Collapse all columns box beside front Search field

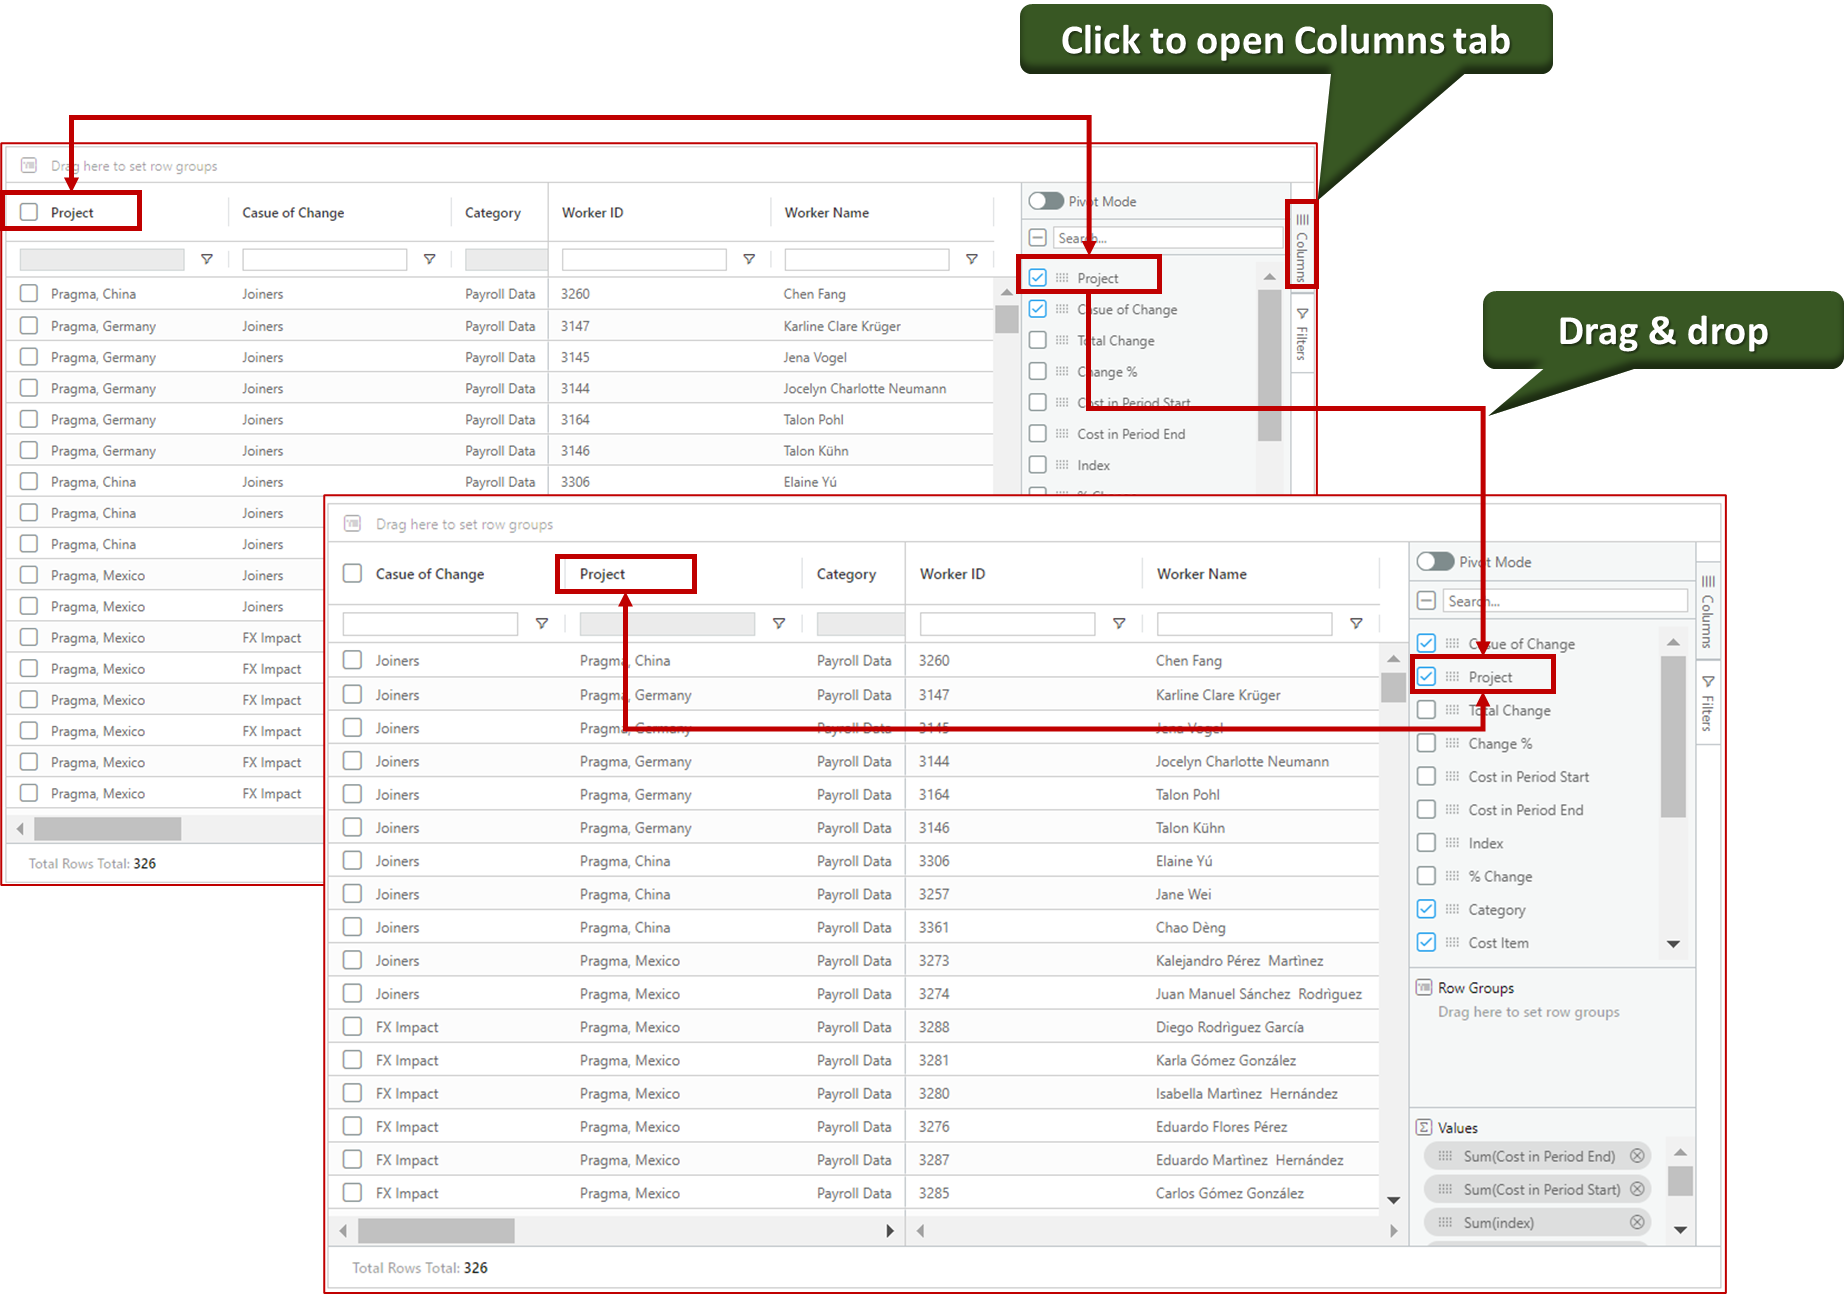pyautogui.click(x=1426, y=601)
